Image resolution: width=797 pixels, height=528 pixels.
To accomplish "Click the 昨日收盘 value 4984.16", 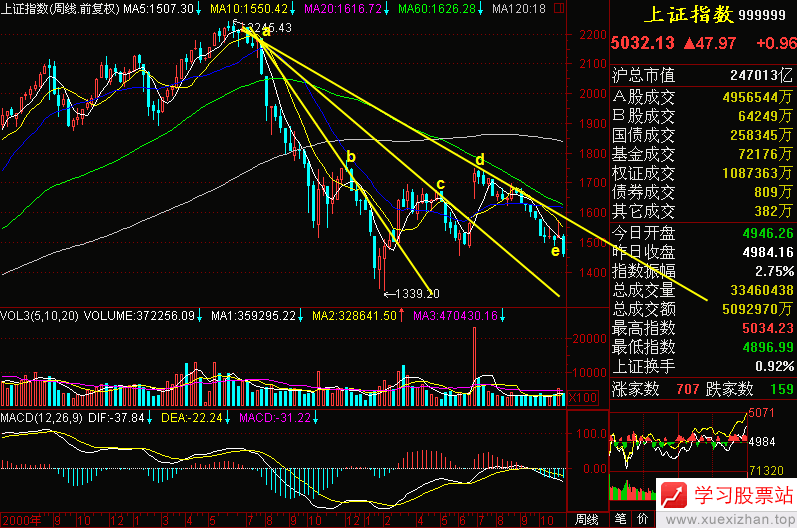I will click(x=768, y=252).
